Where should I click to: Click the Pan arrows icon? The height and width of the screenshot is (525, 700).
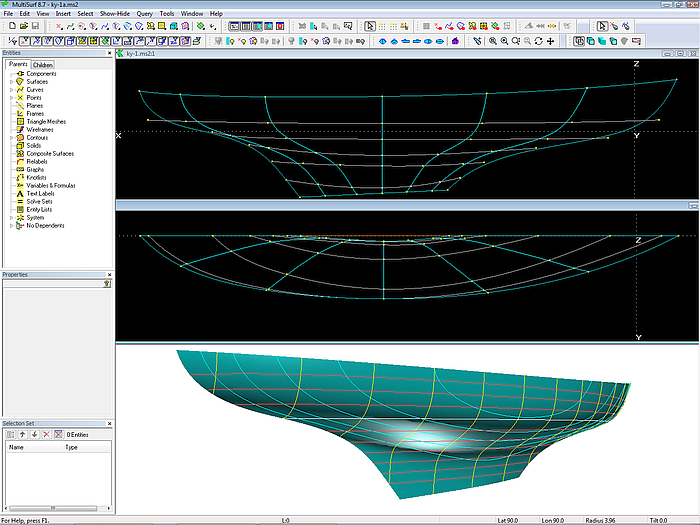coord(551,41)
